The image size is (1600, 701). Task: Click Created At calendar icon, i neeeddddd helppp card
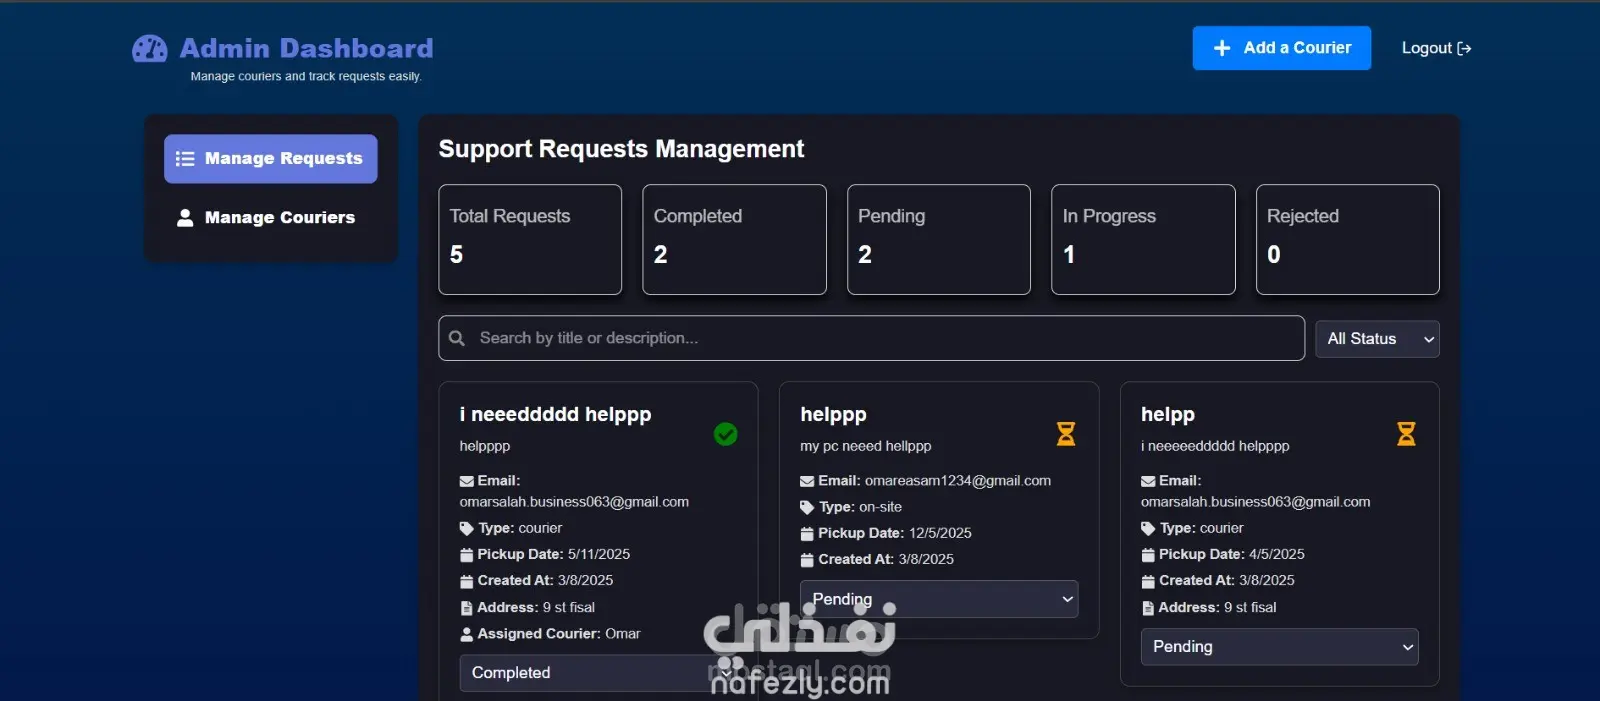466,581
